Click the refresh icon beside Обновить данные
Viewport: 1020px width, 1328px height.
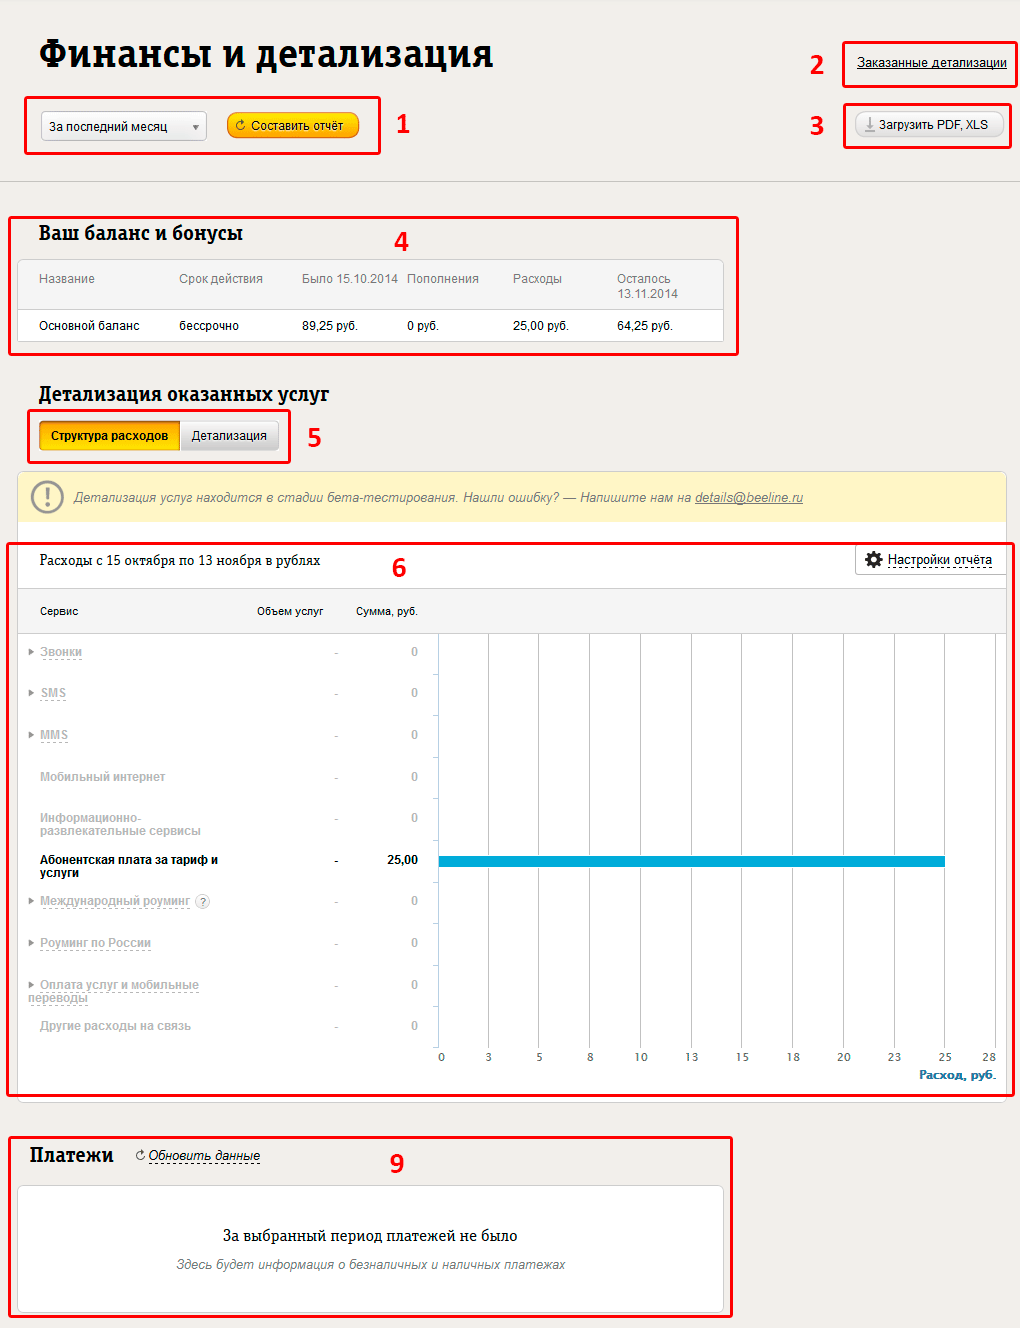pyautogui.click(x=140, y=1155)
